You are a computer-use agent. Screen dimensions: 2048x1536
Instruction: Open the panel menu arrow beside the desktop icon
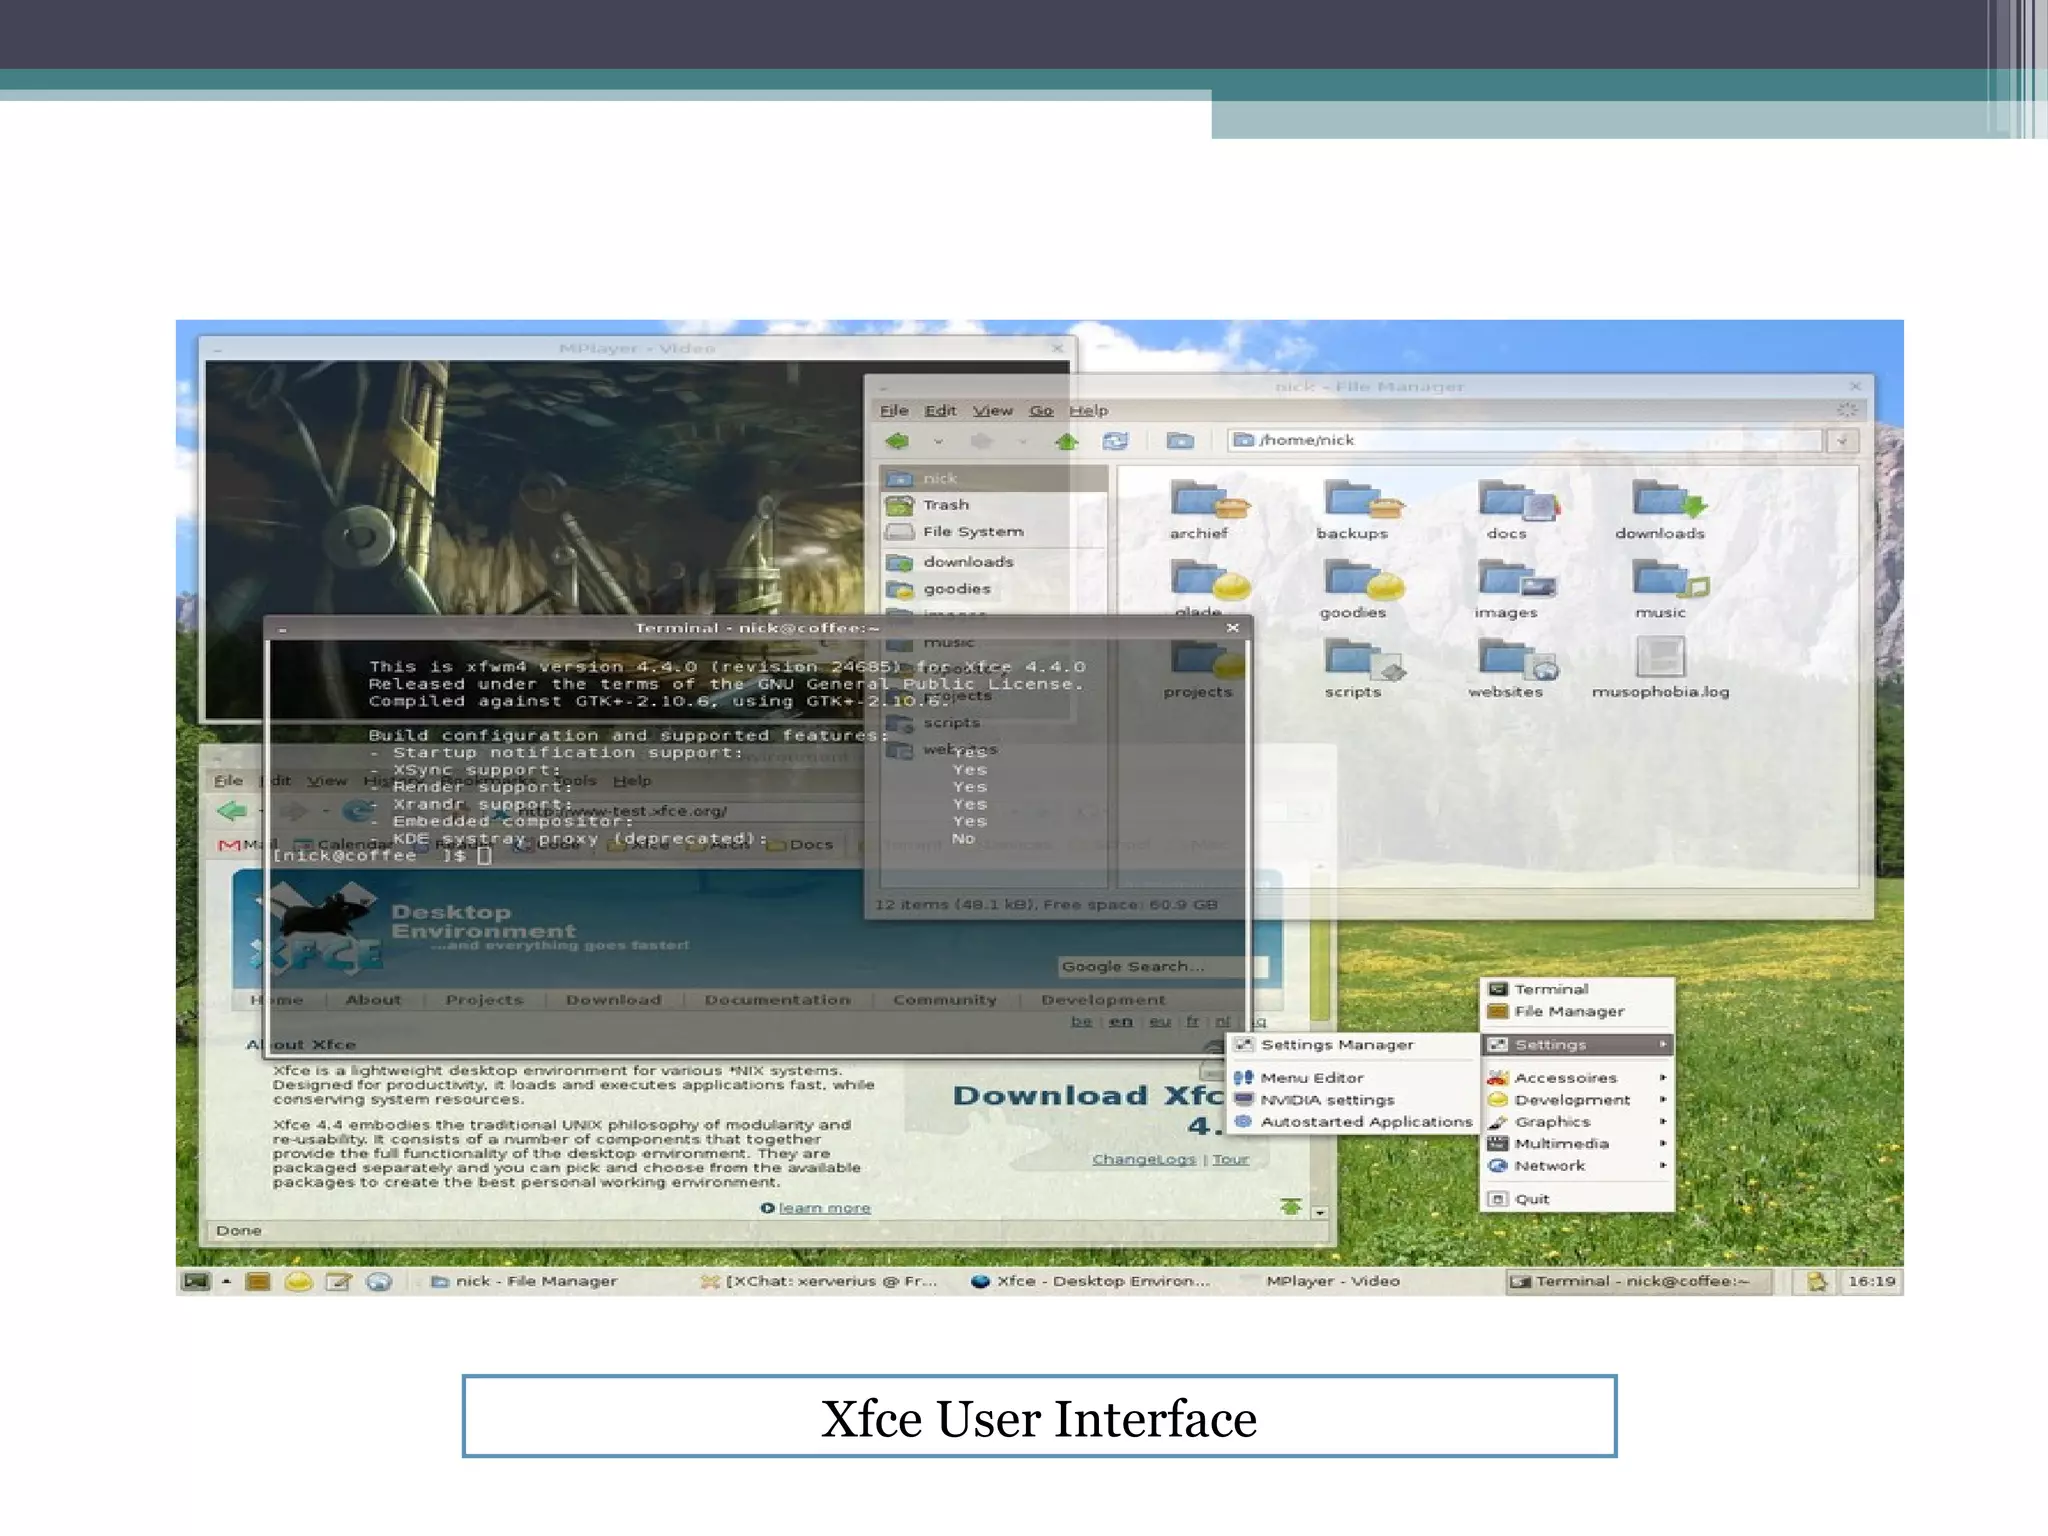[x=226, y=1281]
